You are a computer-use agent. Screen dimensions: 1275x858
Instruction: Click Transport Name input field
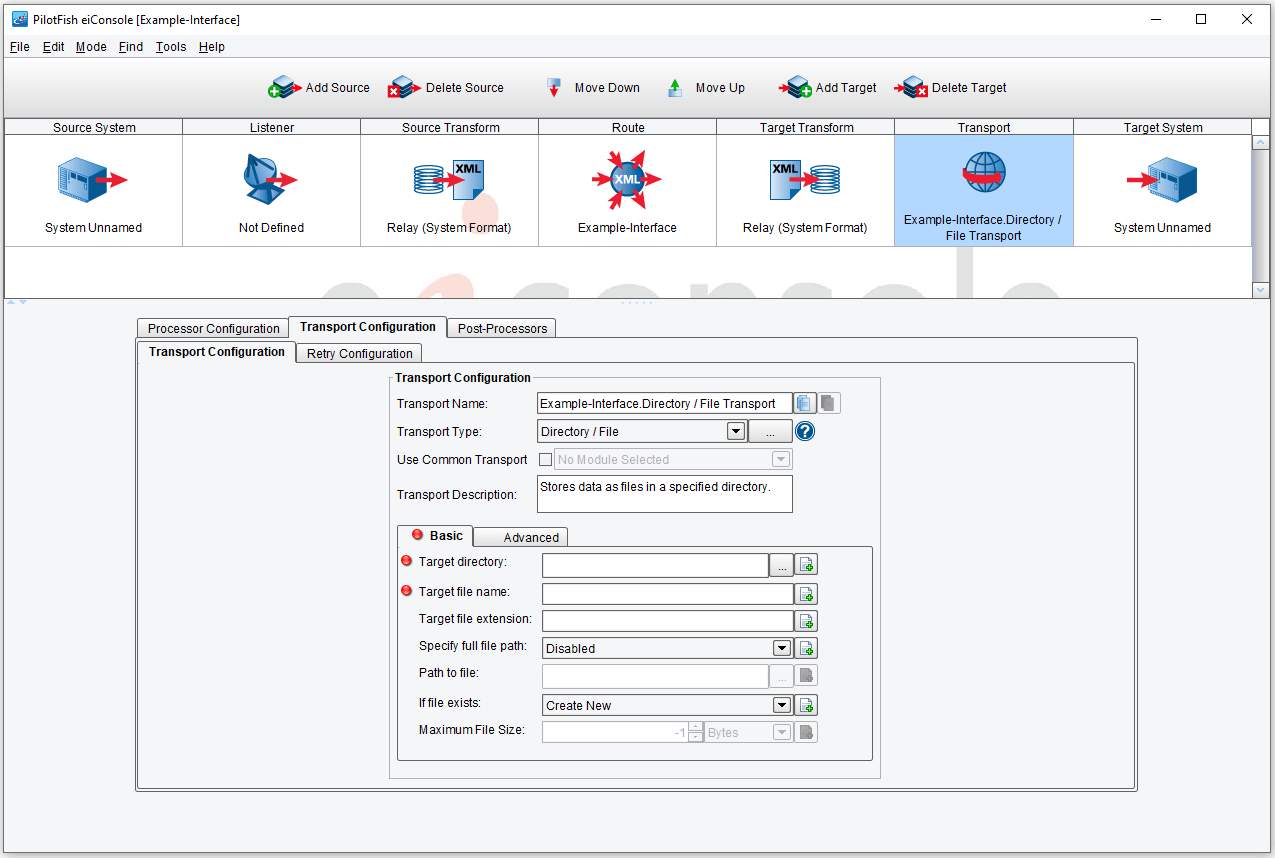pos(664,403)
